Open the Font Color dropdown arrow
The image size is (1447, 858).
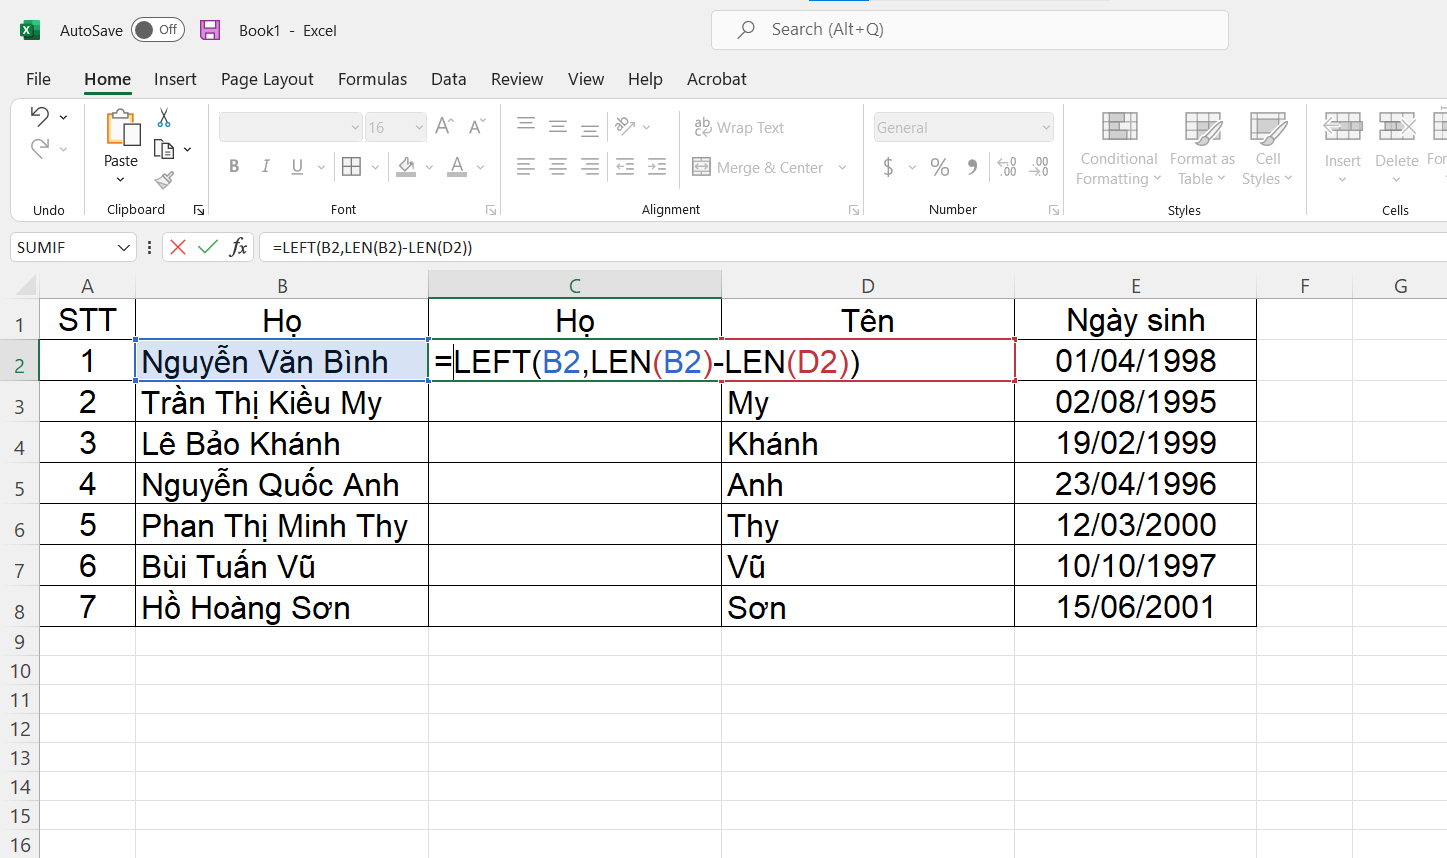pyautogui.click(x=480, y=167)
